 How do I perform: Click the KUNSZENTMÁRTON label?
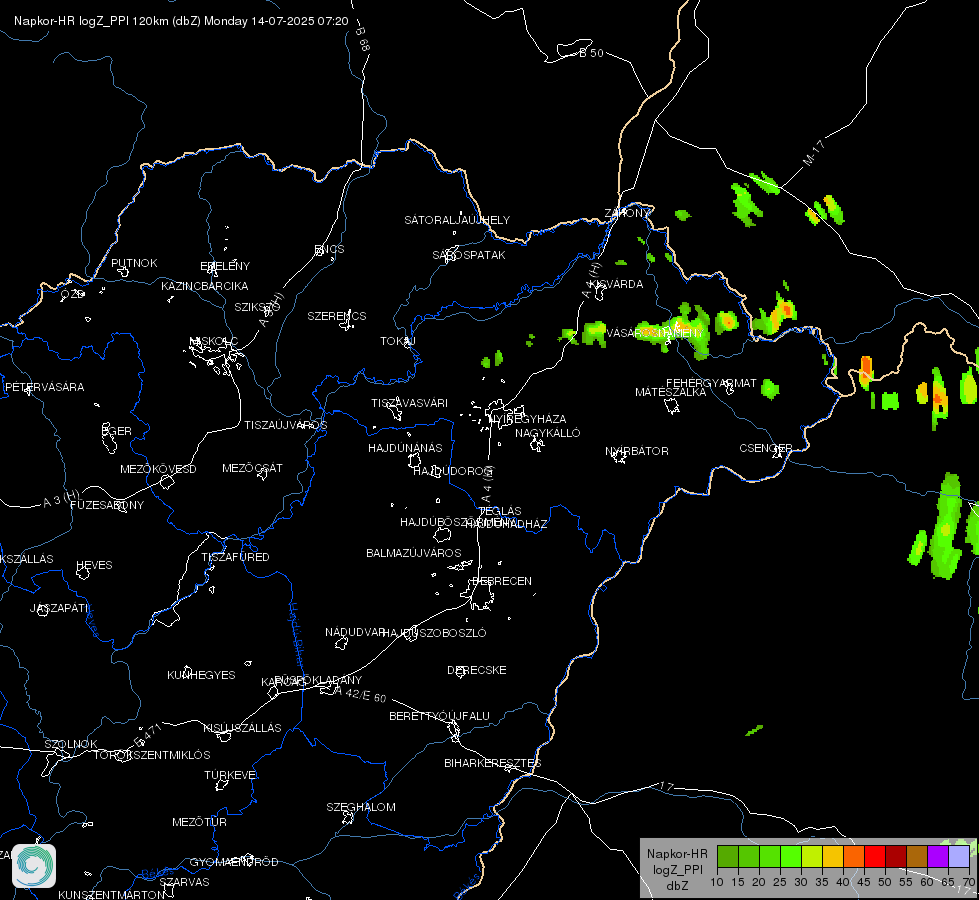click(112, 894)
